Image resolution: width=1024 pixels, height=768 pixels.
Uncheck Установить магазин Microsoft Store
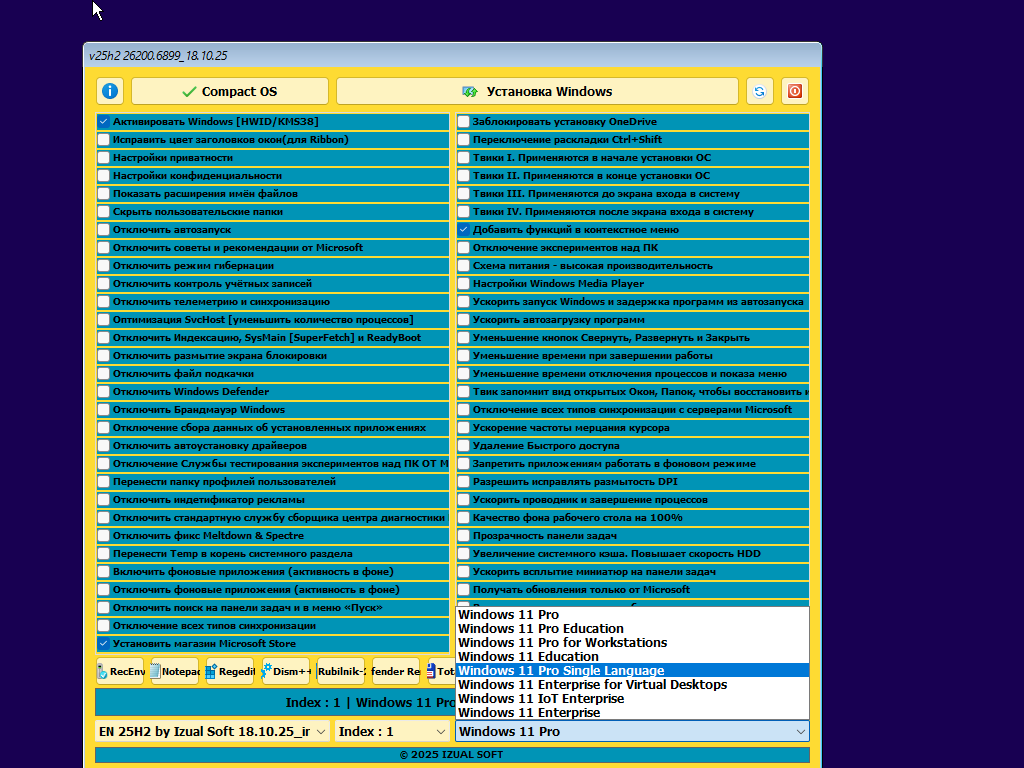pos(104,644)
